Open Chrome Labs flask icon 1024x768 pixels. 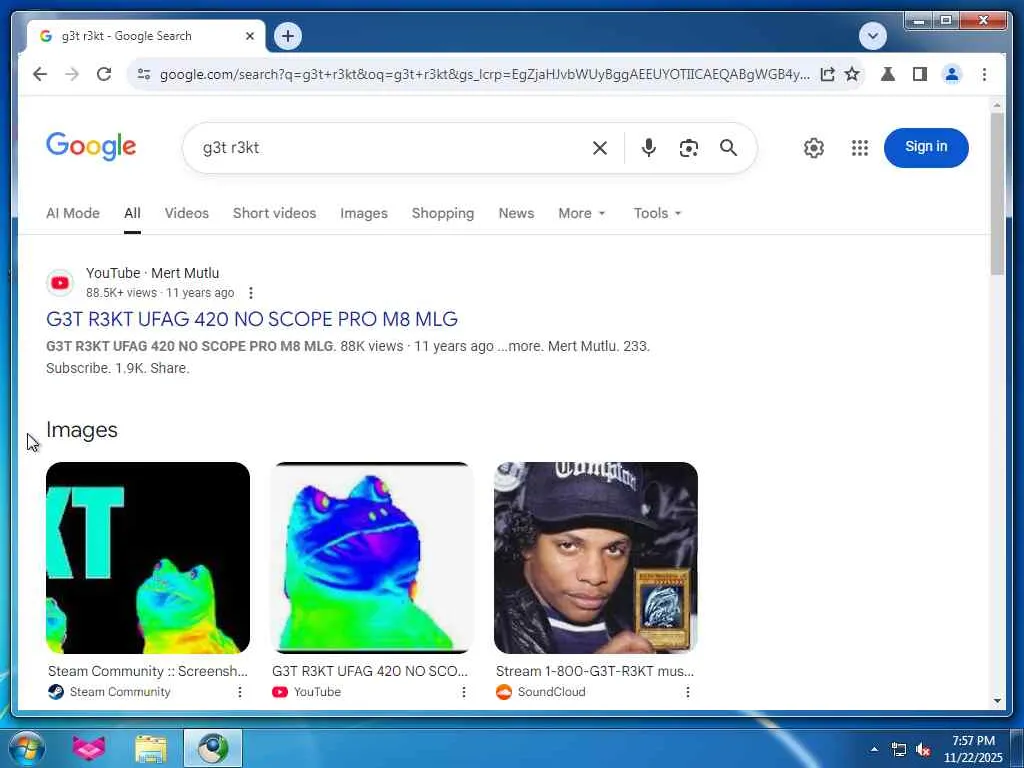pos(888,74)
